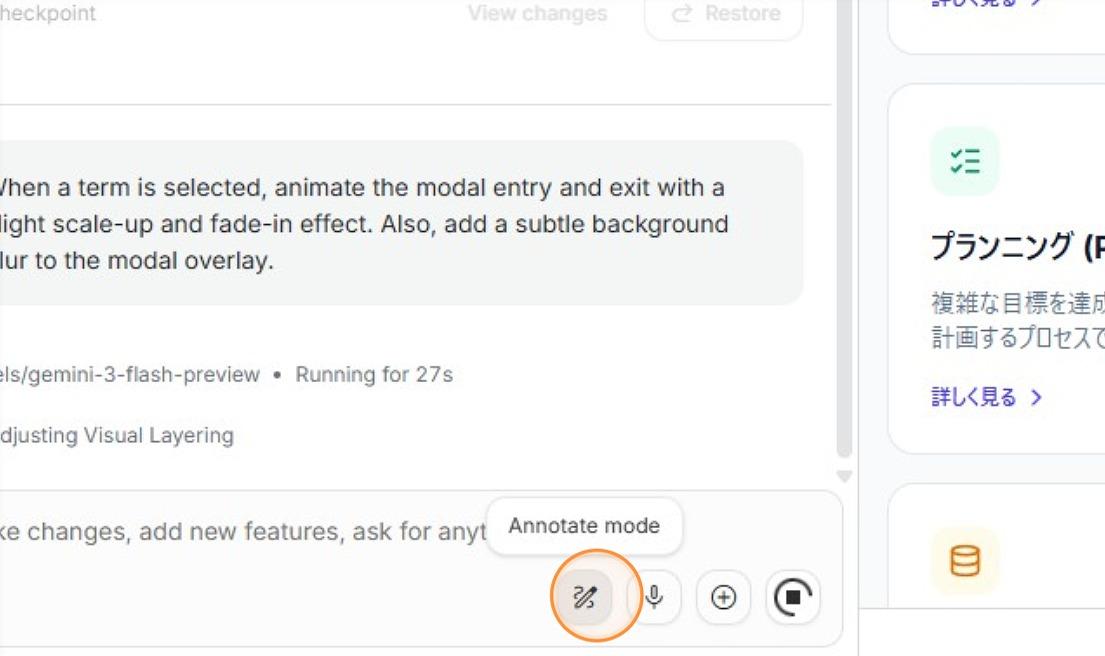1105x656 pixels.
Task: Click the chat scrollbar down arrow
Action: [844, 477]
